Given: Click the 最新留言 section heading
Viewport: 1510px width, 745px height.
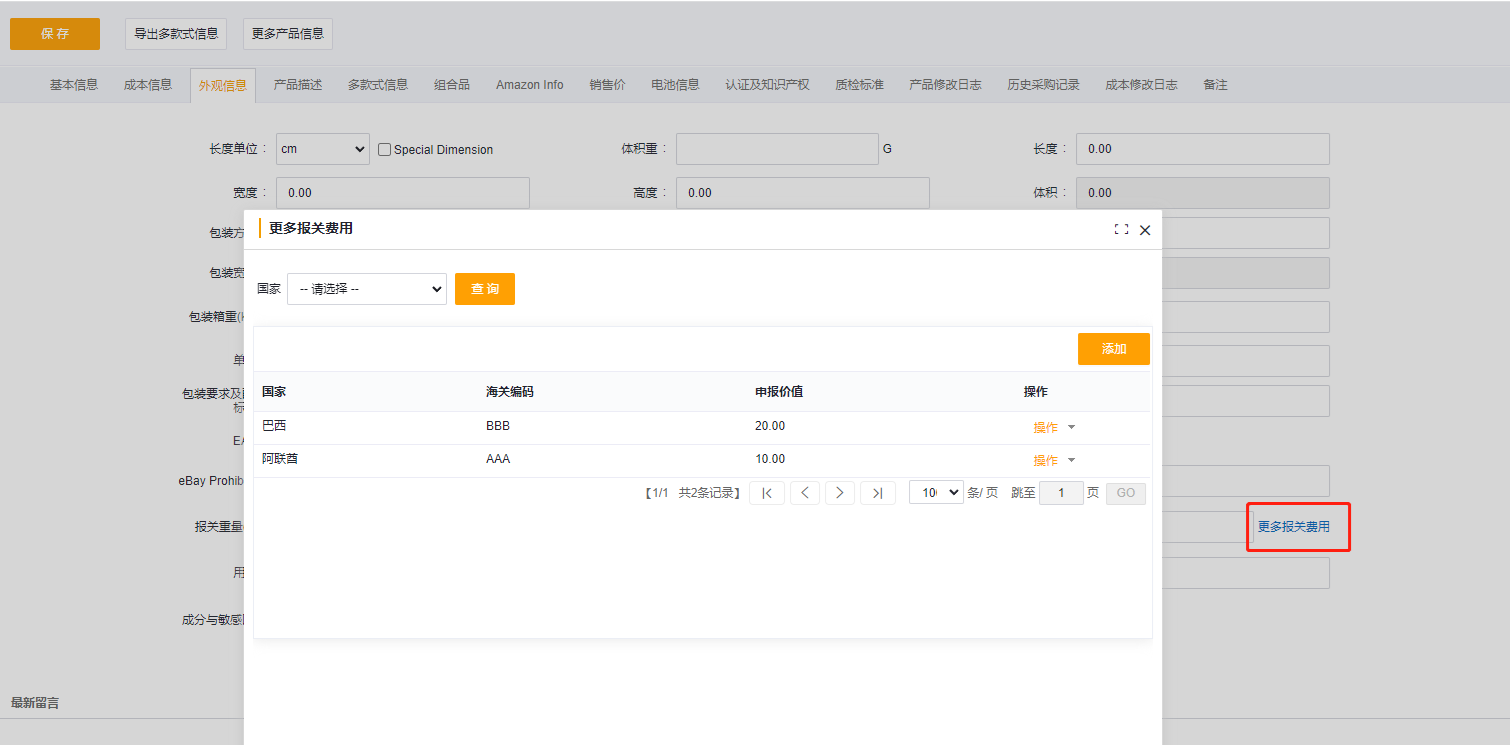Looking at the screenshot, I should [x=35, y=703].
